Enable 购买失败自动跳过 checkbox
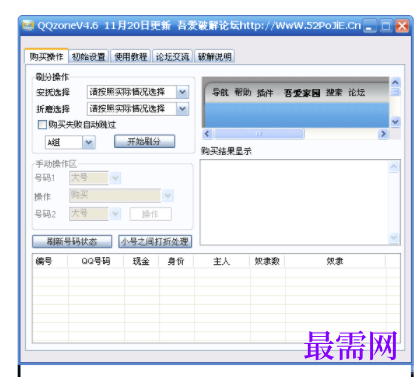The image size is (416, 377). point(42,125)
